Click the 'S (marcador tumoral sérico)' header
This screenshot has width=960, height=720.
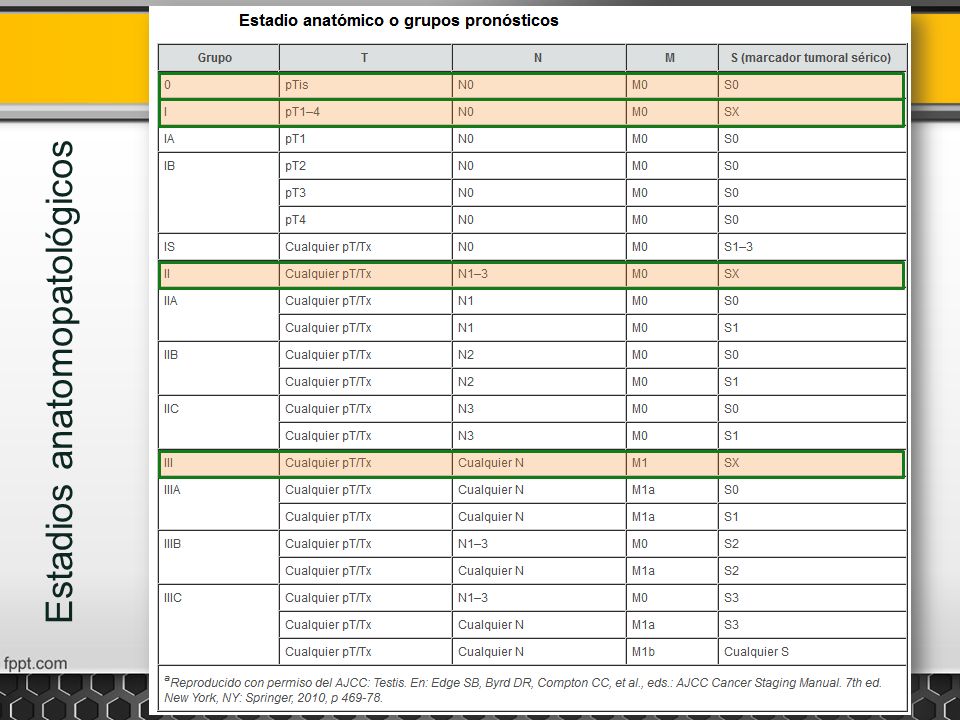coord(812,58)
